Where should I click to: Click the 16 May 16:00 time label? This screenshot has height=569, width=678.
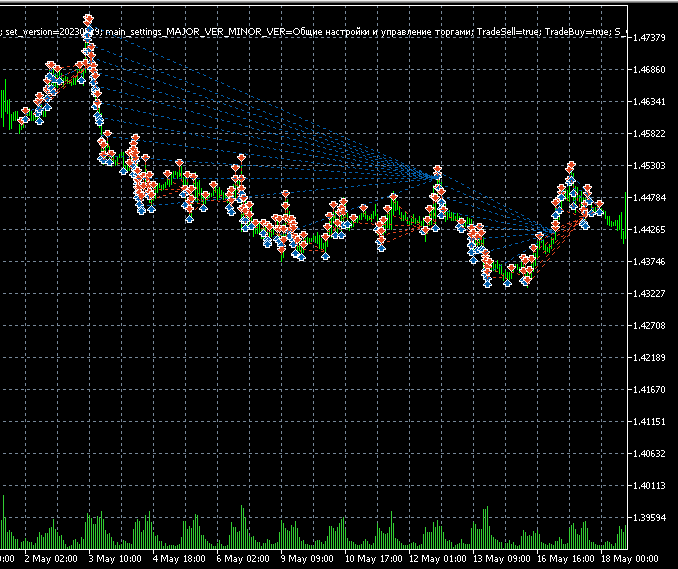565,559
